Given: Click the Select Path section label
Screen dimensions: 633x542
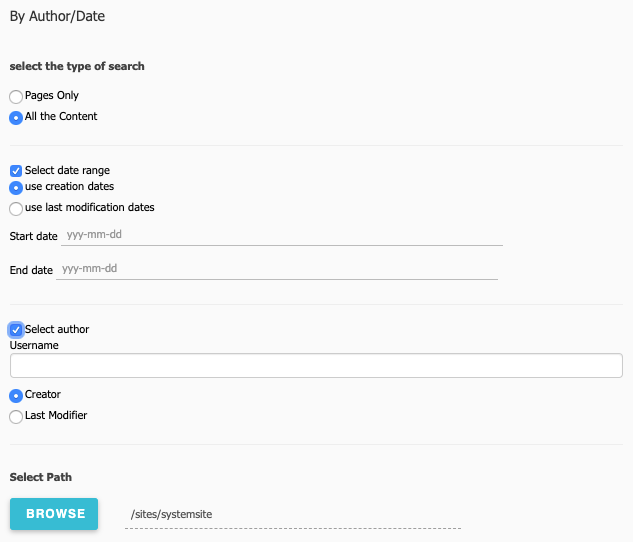Looking at the screenshot, I should pos(41,477).
